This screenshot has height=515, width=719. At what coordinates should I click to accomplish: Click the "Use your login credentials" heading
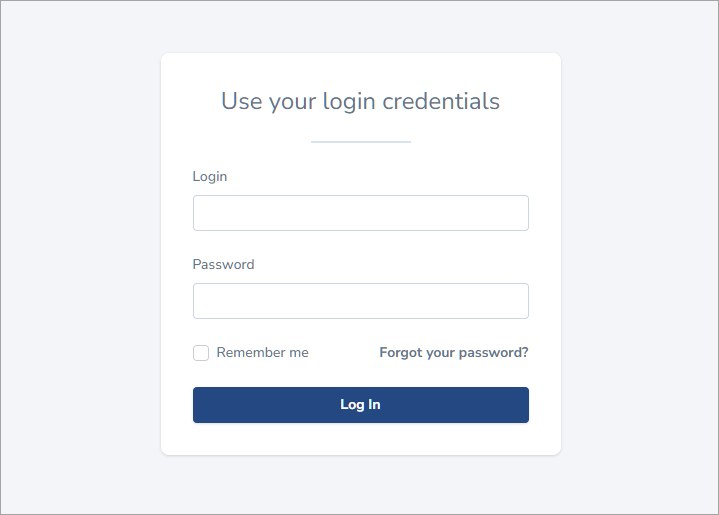(x=360, y=101)
